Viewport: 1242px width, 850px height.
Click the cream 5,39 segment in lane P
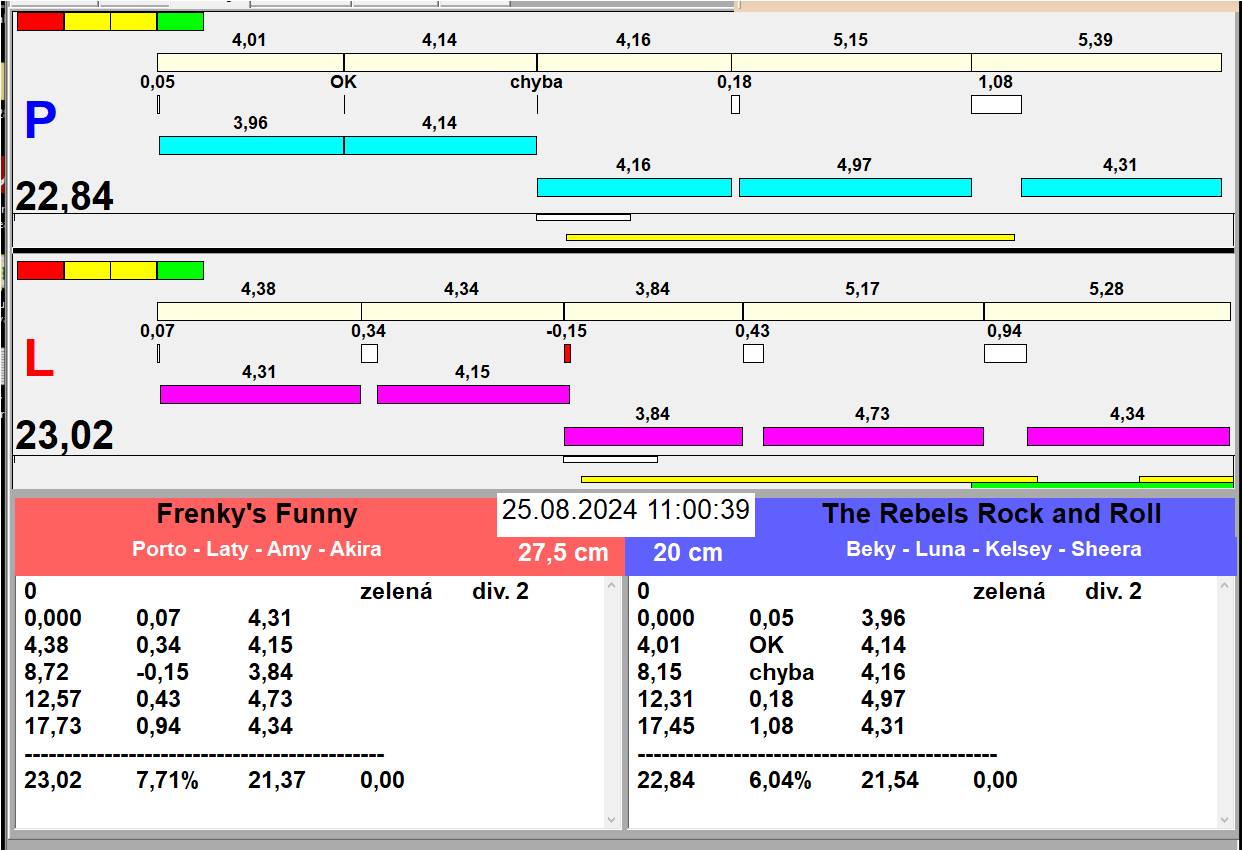(1096, 62)
